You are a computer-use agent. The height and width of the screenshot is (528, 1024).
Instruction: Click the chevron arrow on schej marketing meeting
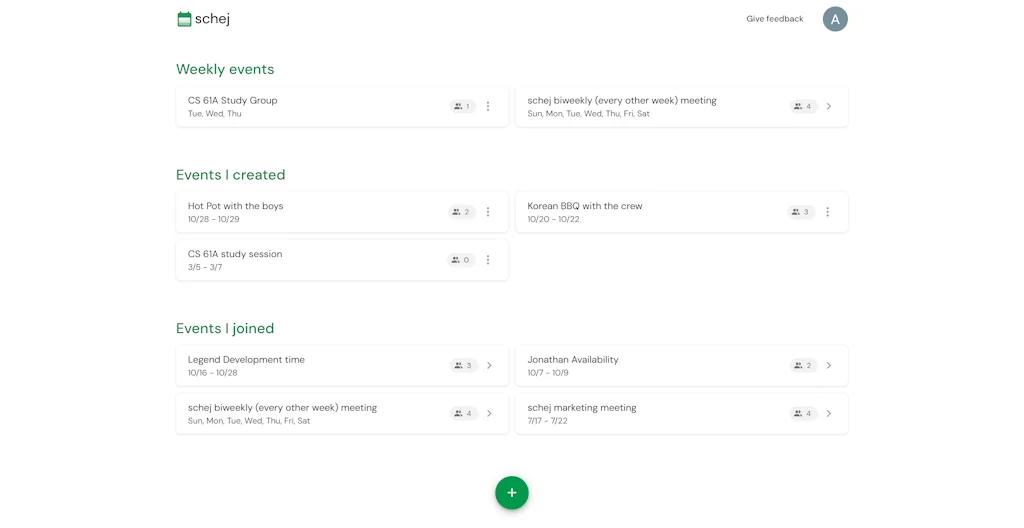pyautogui.click(x=829, y=414)
